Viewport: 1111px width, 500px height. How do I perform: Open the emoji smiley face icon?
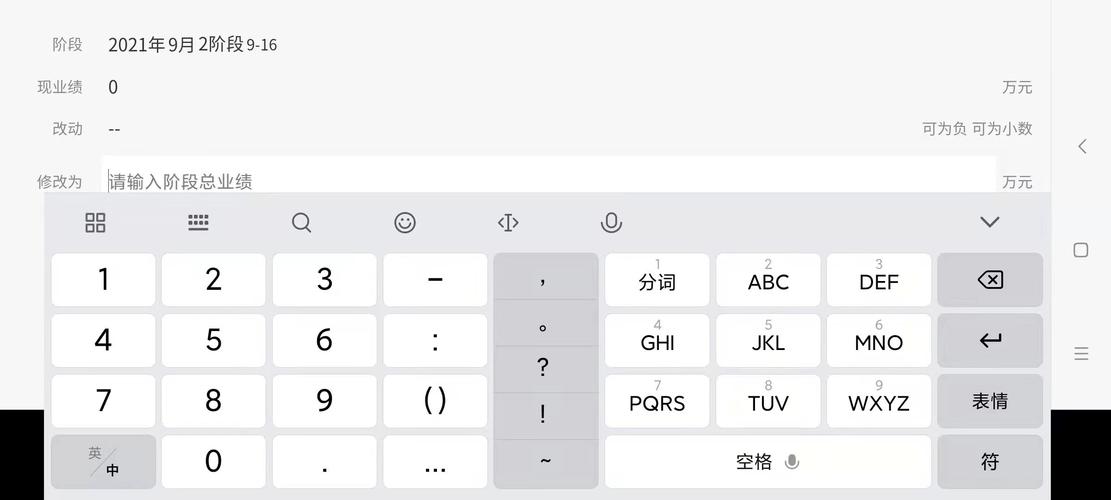coord(405,222)
